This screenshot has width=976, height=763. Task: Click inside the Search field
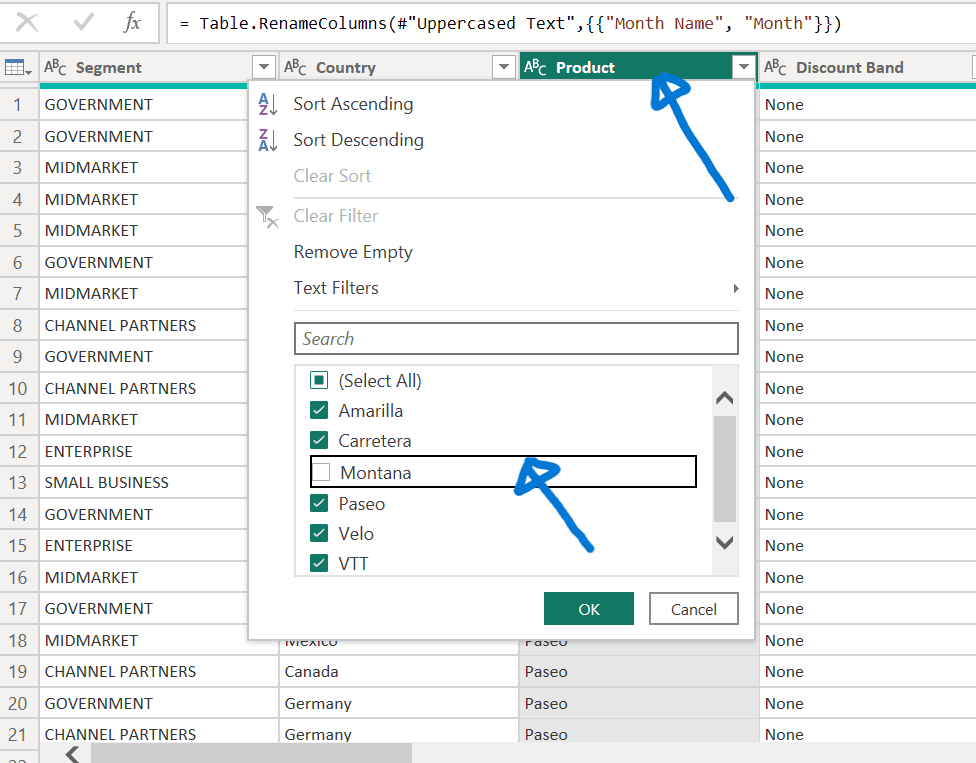click(x=516, y=338)
